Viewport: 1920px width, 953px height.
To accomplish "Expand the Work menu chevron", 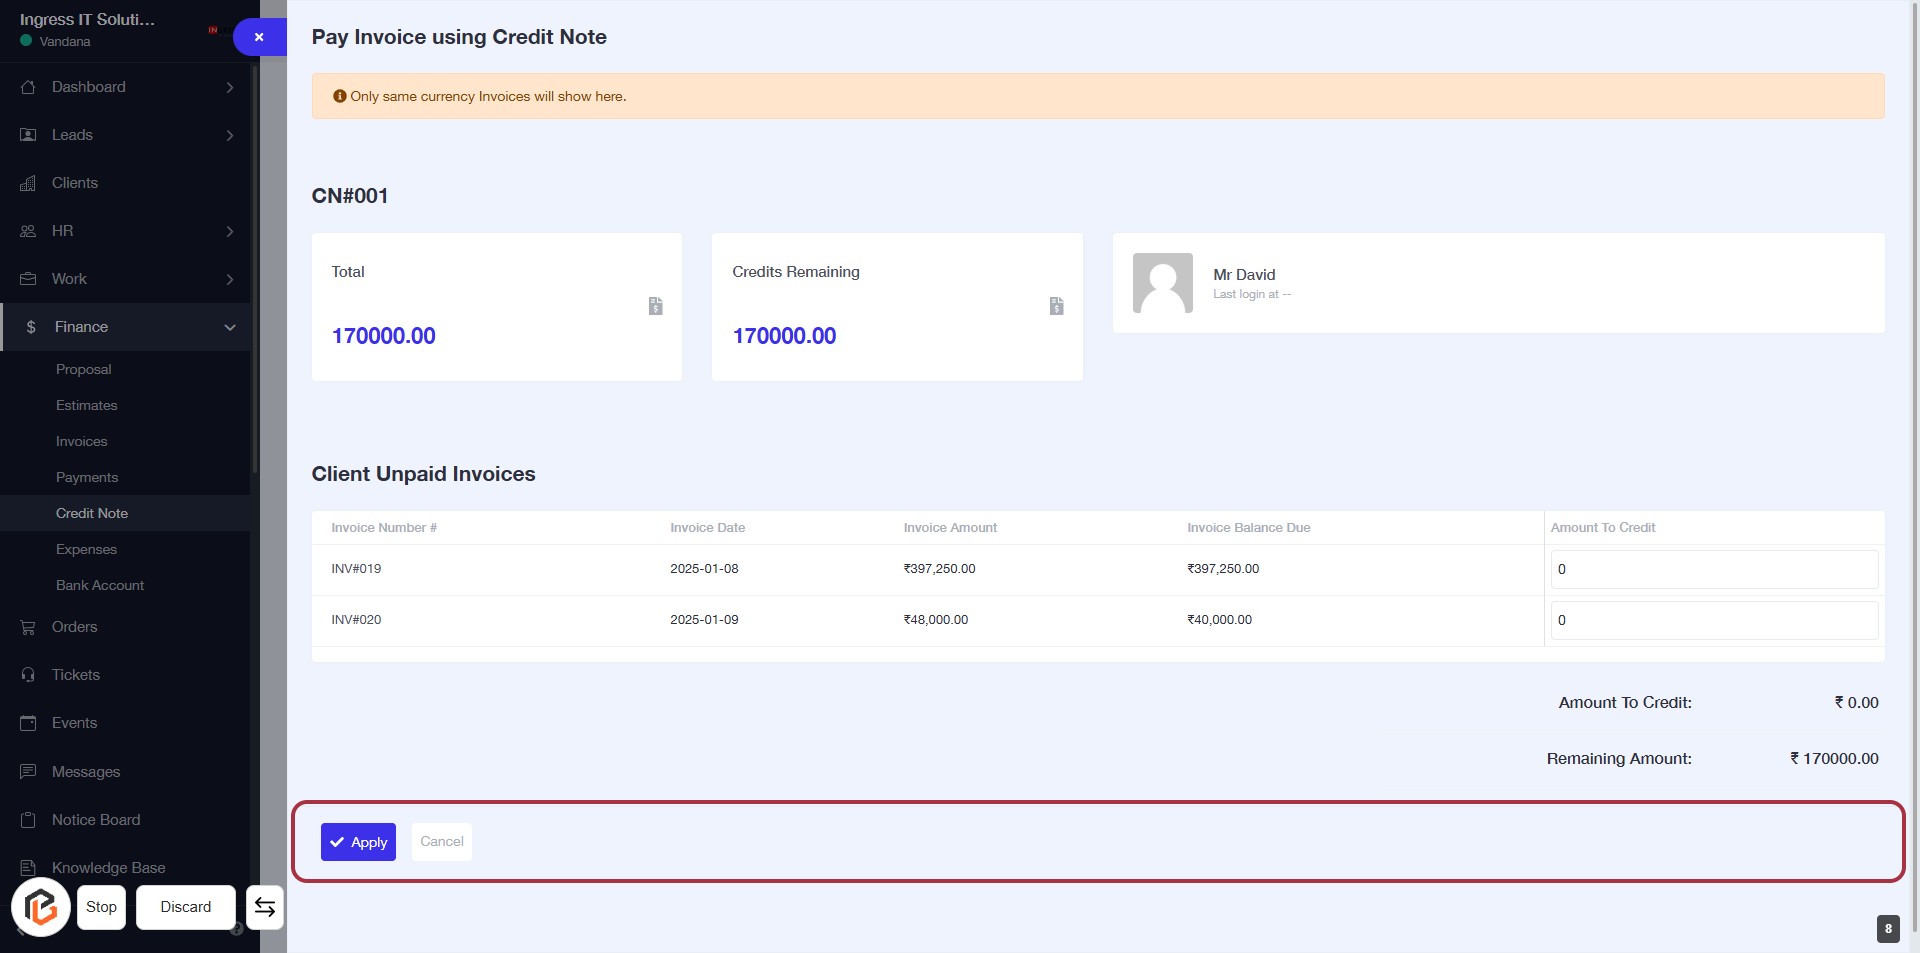I will coord(230,279).
